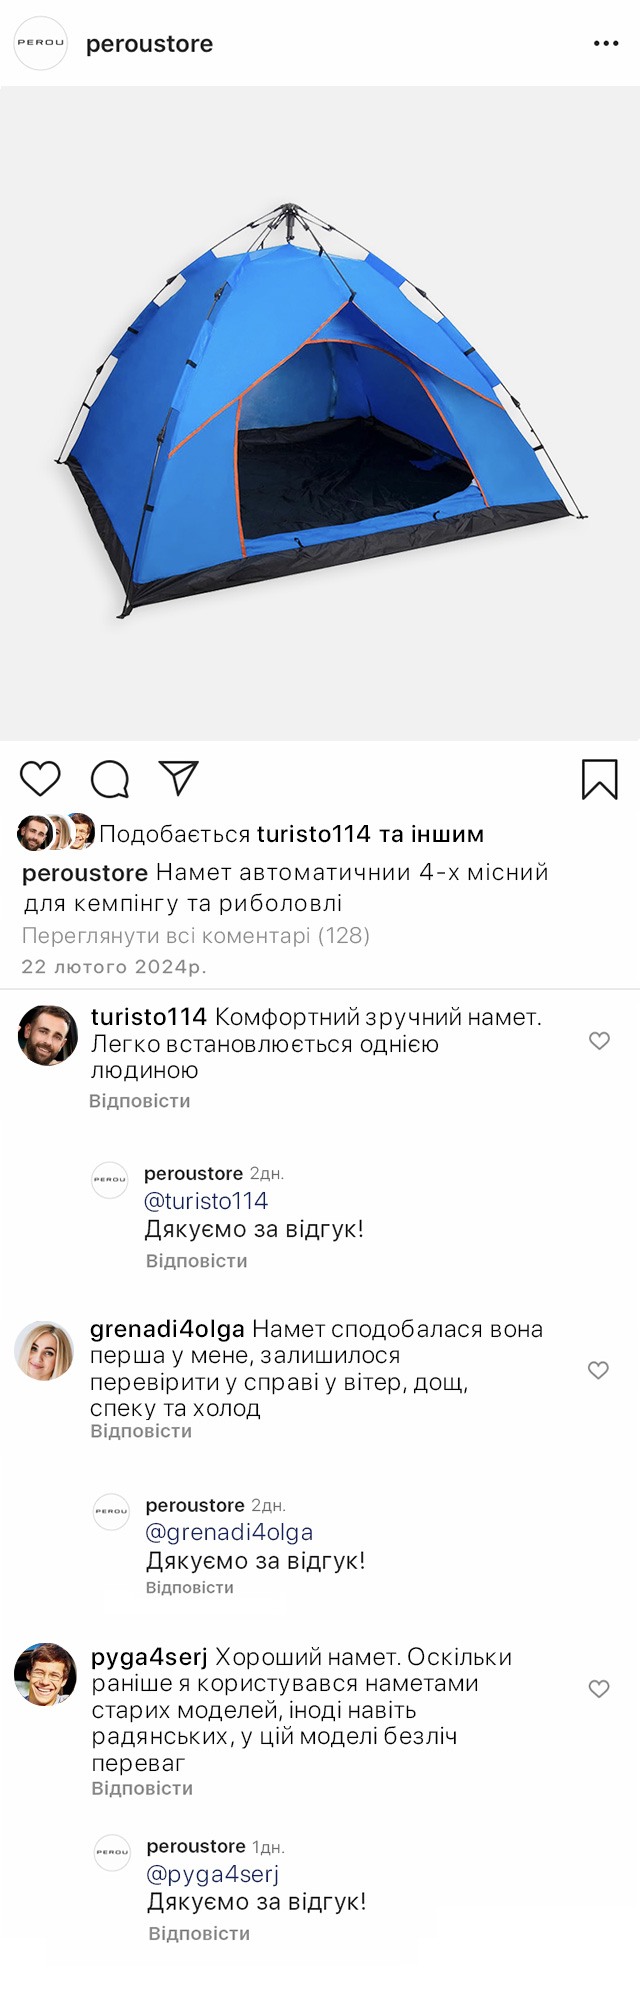Open the @turisto114 mention link
640x1996 pixels.
[206, 1201]
